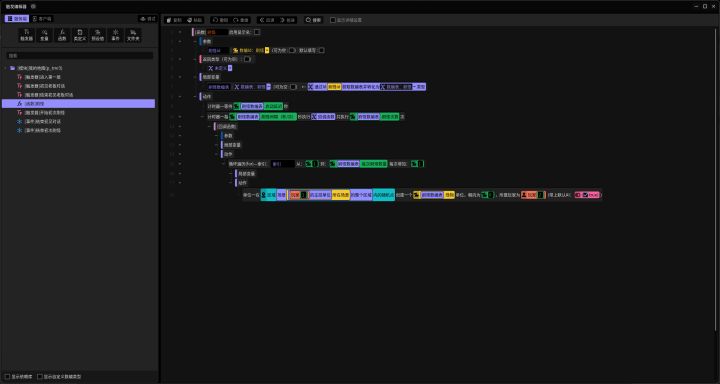Create a new folder (文件夹)
Screen dimensions: 720x384
[133, 35]
